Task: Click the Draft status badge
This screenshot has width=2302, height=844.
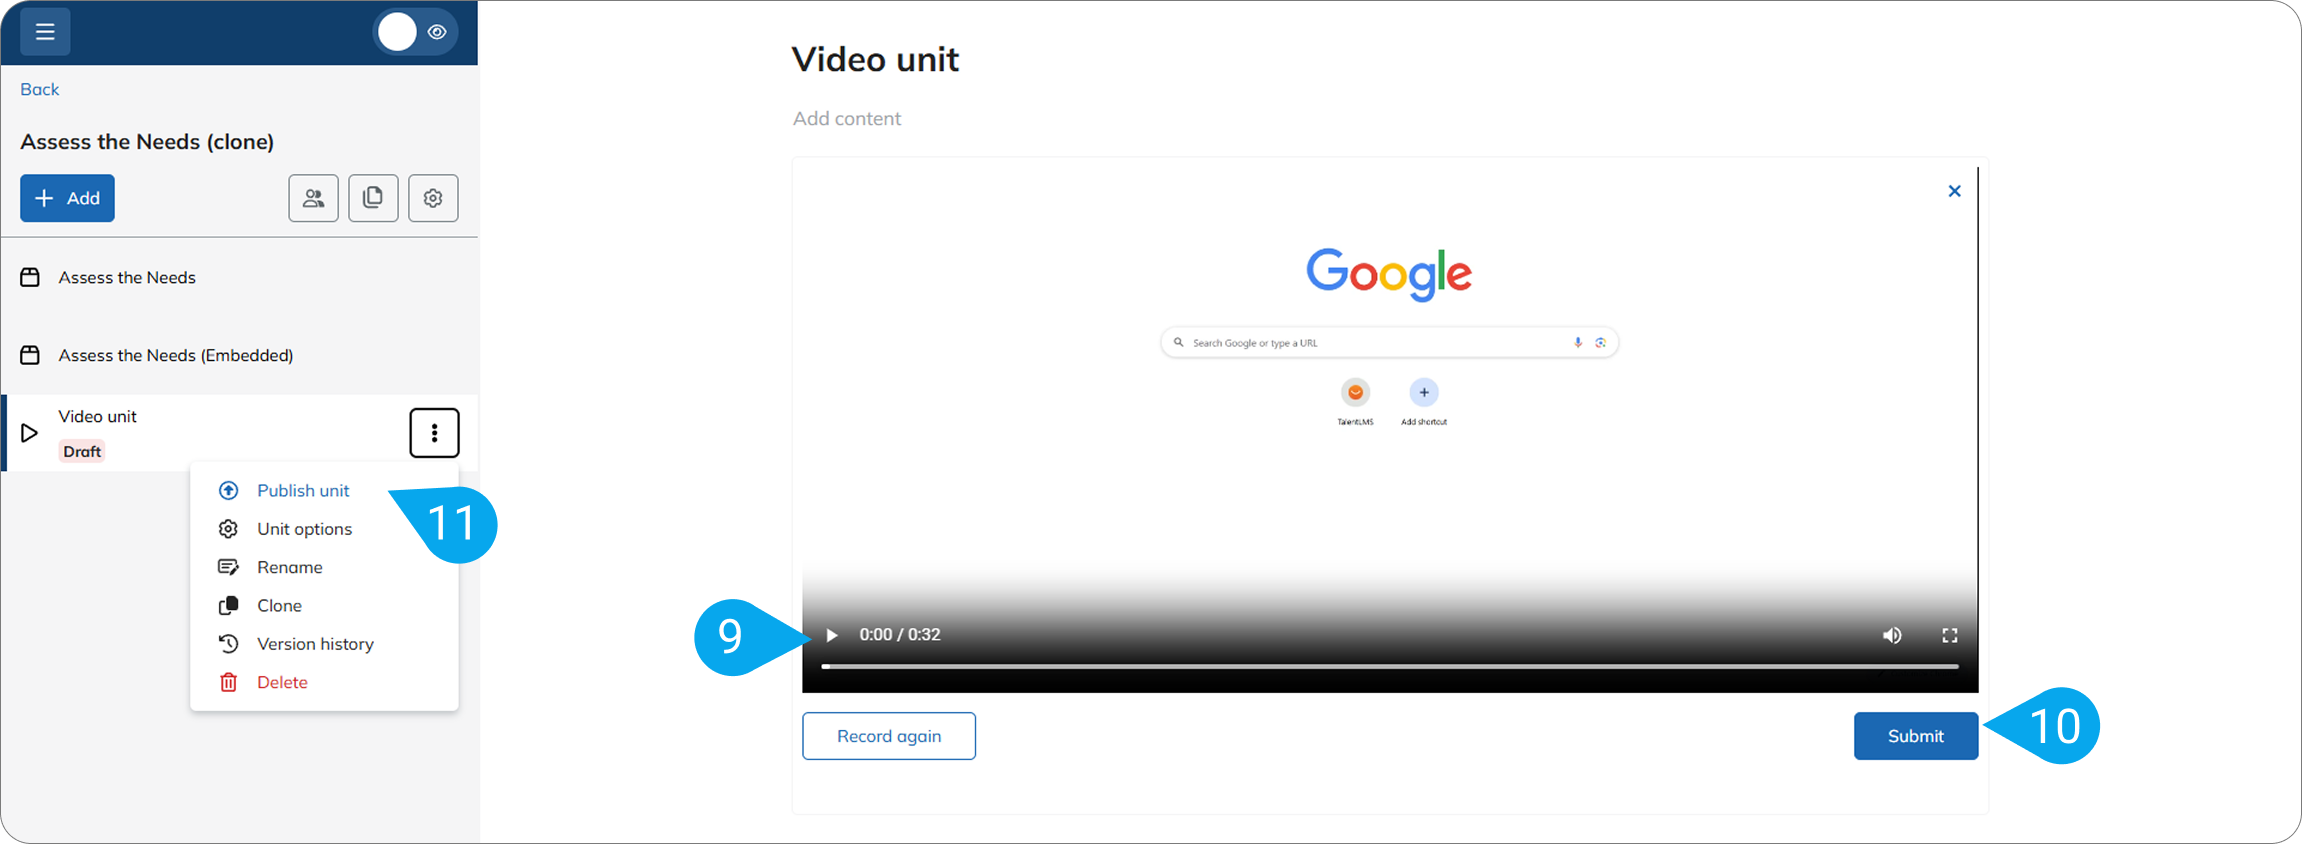Action: 82,451
